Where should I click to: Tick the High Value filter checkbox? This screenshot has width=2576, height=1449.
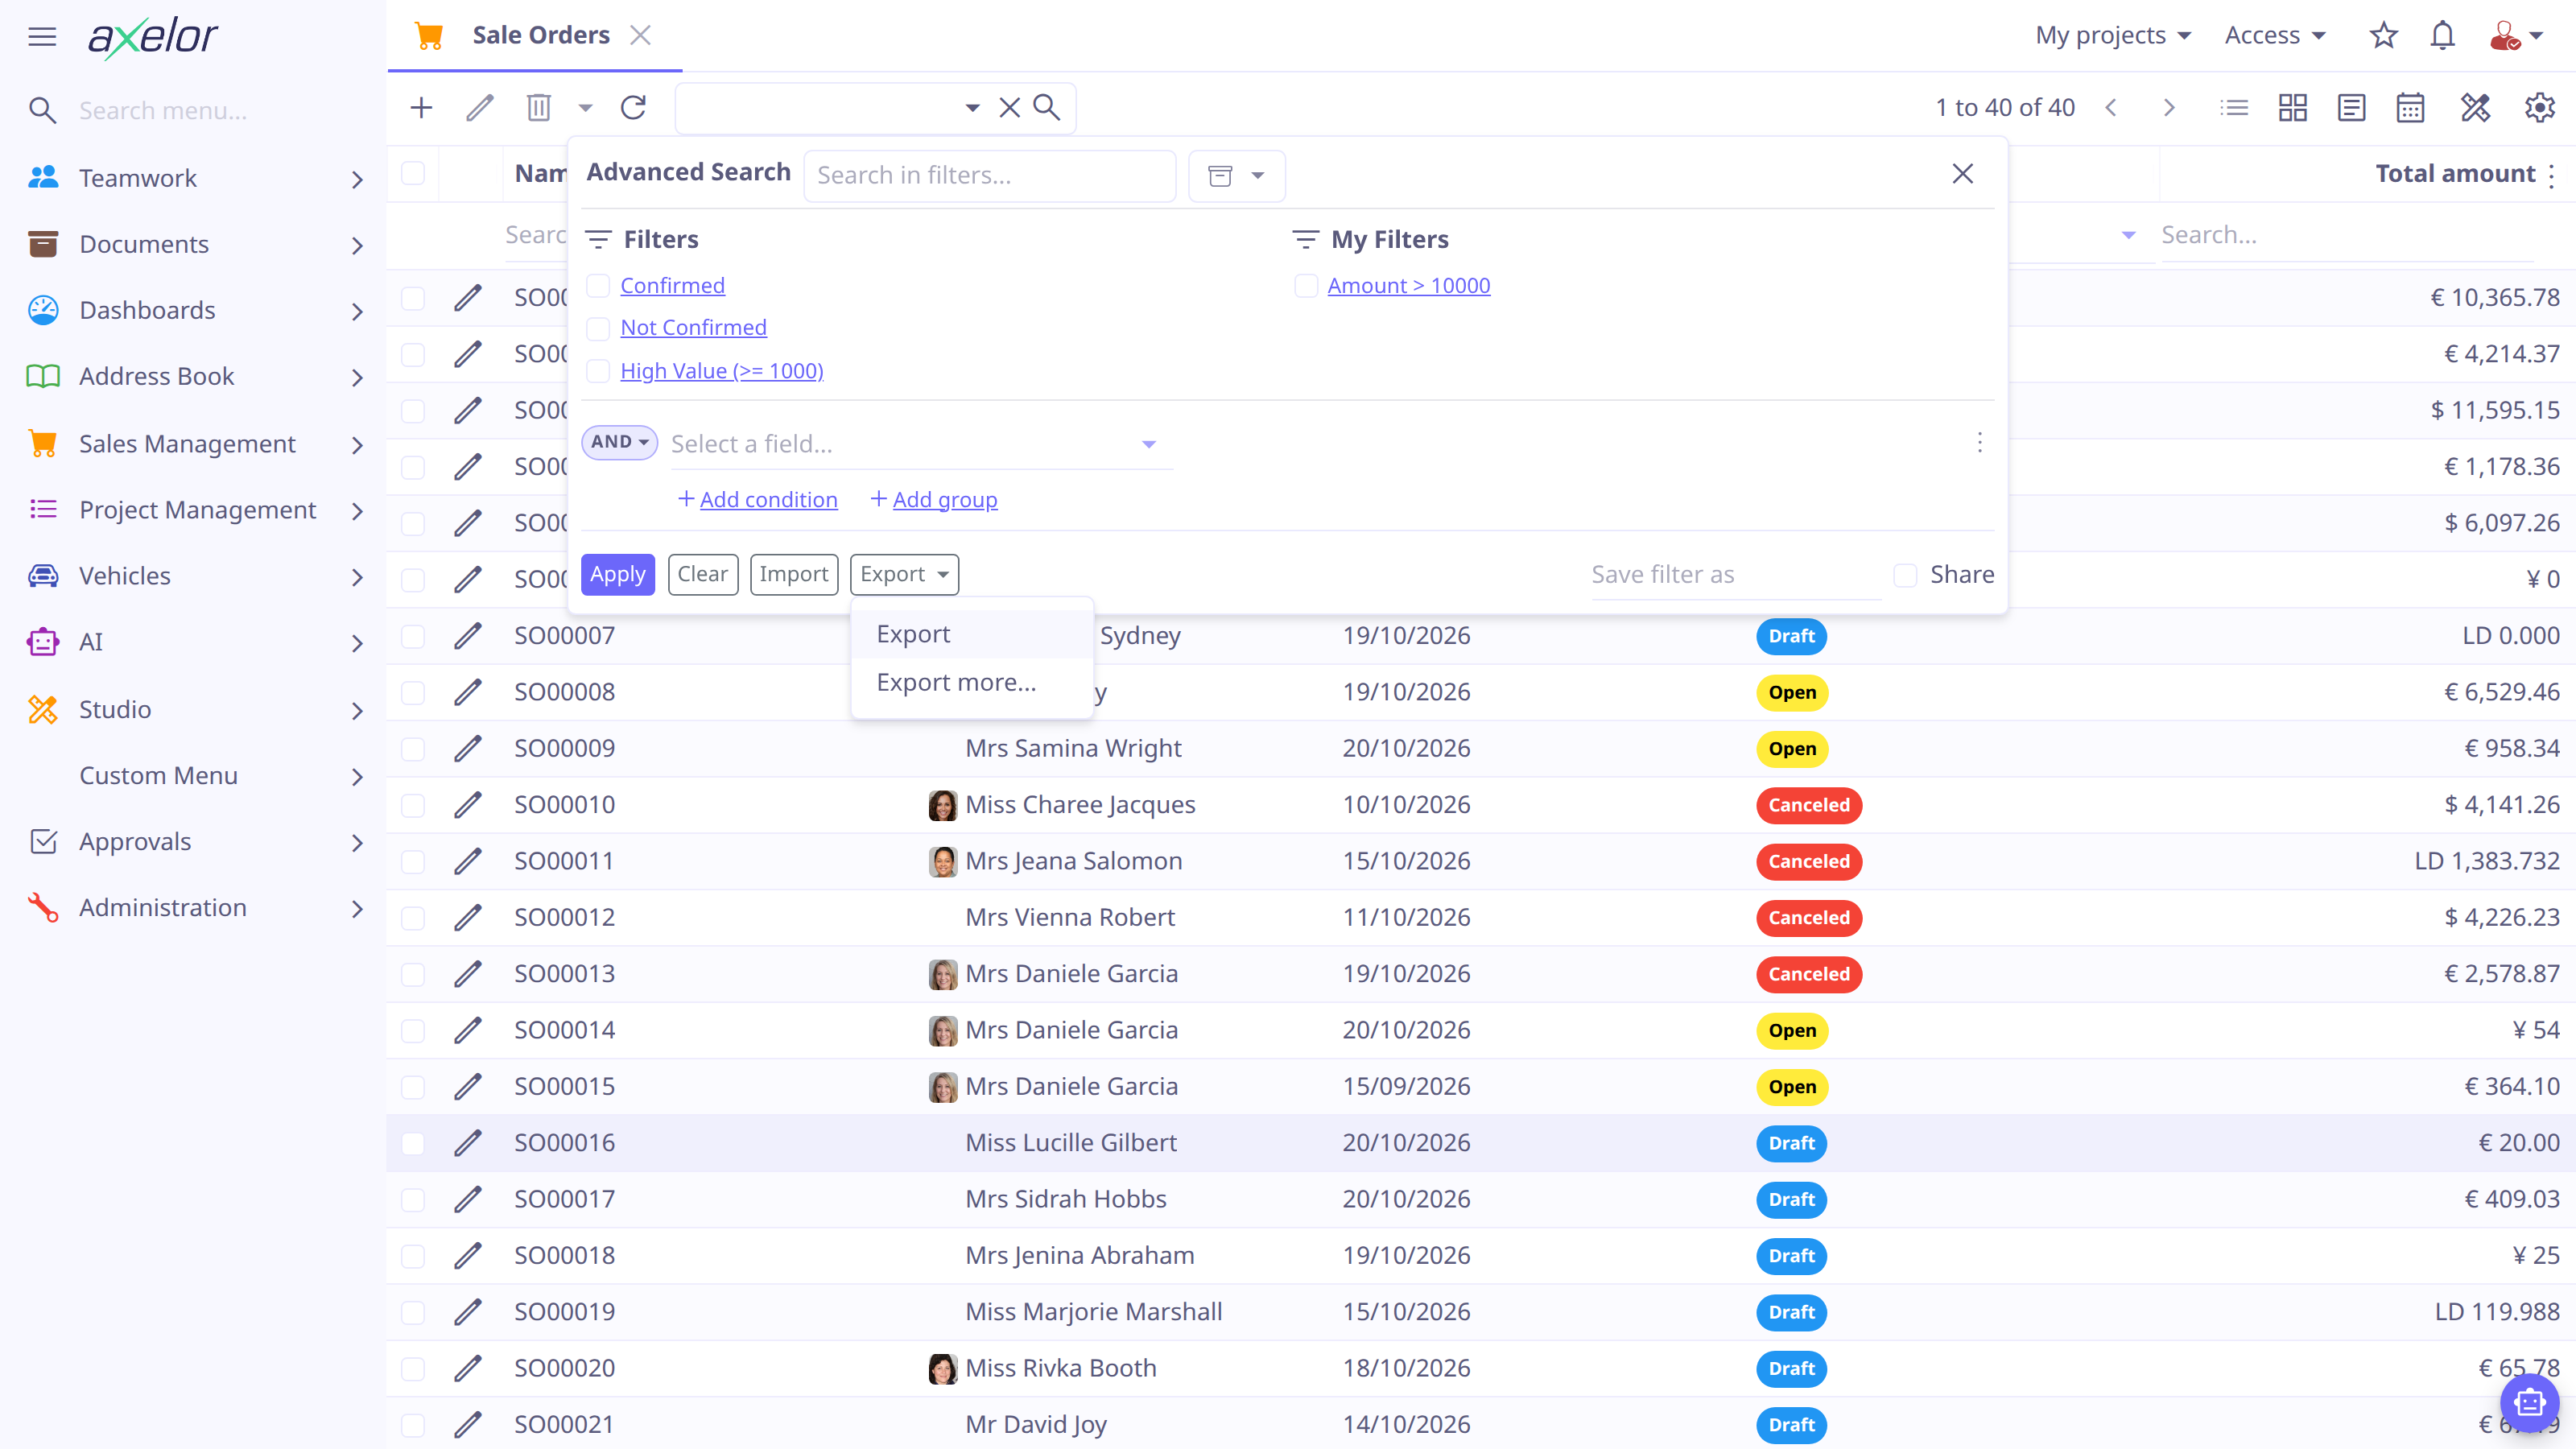pyautogui.click(x=598, y=371)
